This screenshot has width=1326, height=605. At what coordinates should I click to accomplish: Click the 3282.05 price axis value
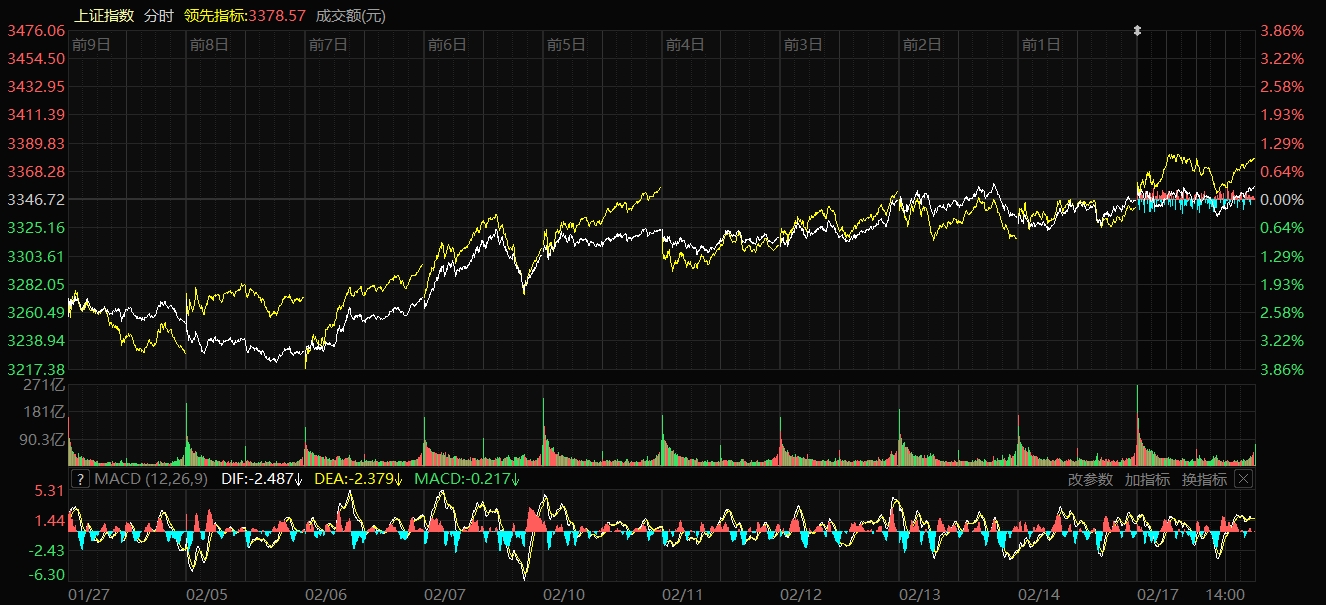coord(36,284)
